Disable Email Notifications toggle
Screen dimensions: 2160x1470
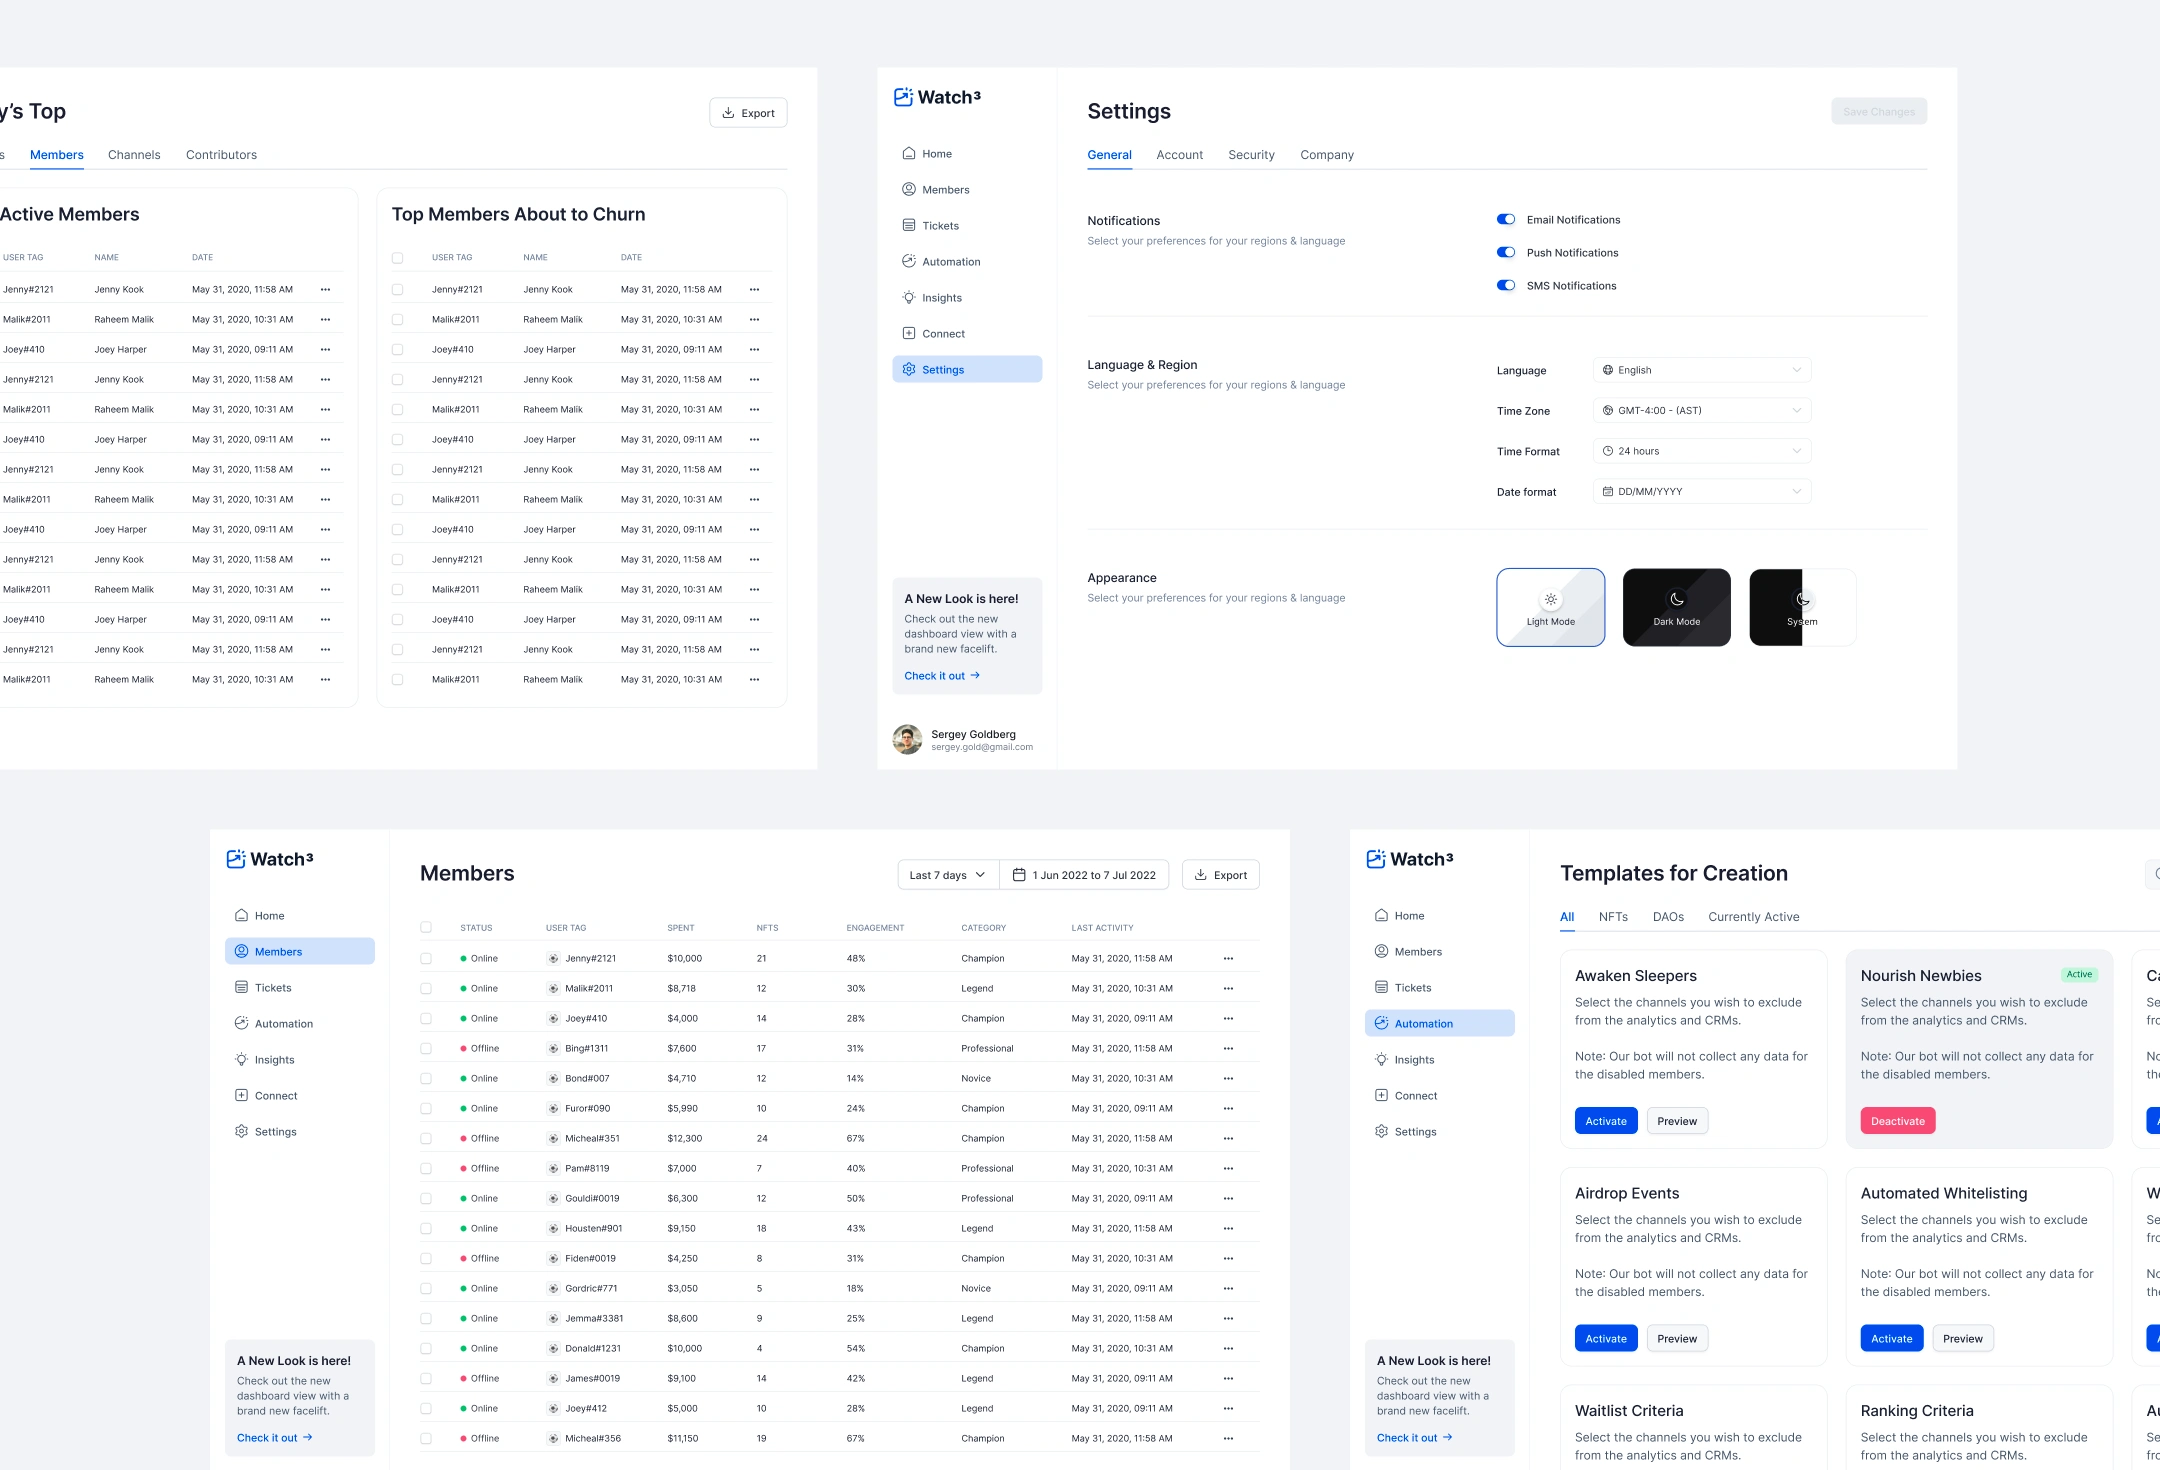1505,220
